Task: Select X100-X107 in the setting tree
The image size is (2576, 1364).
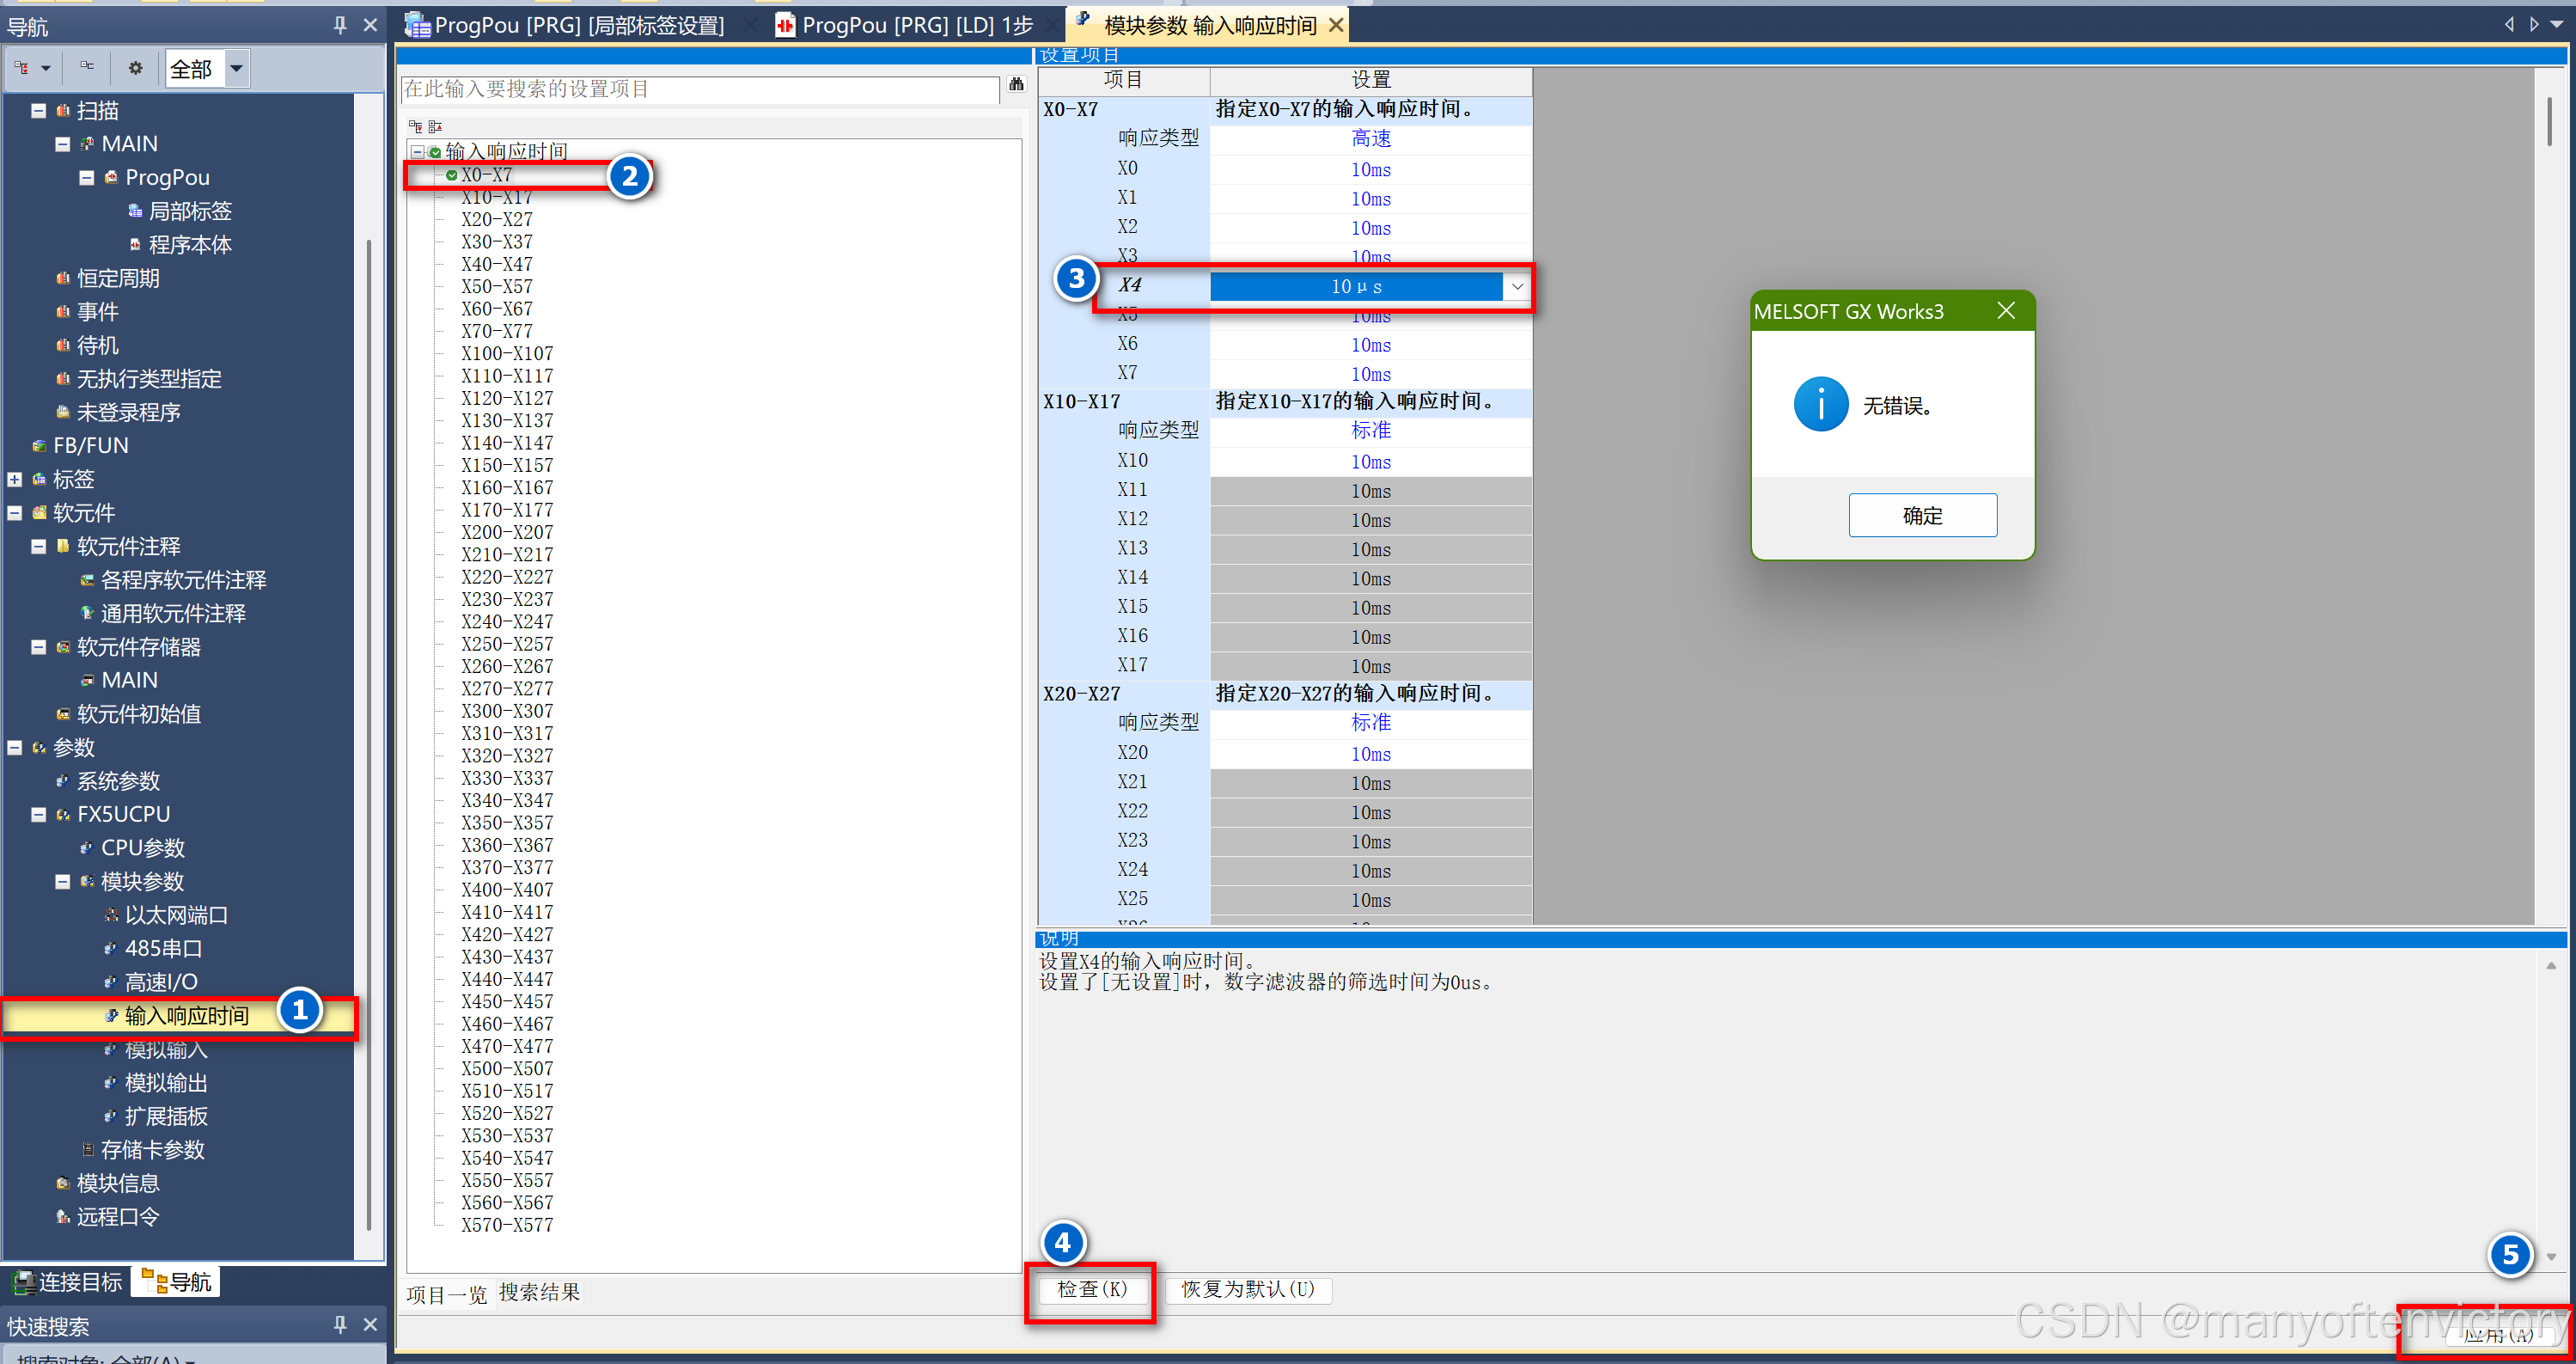Action: pyautogui.click(x=507, y=354)
